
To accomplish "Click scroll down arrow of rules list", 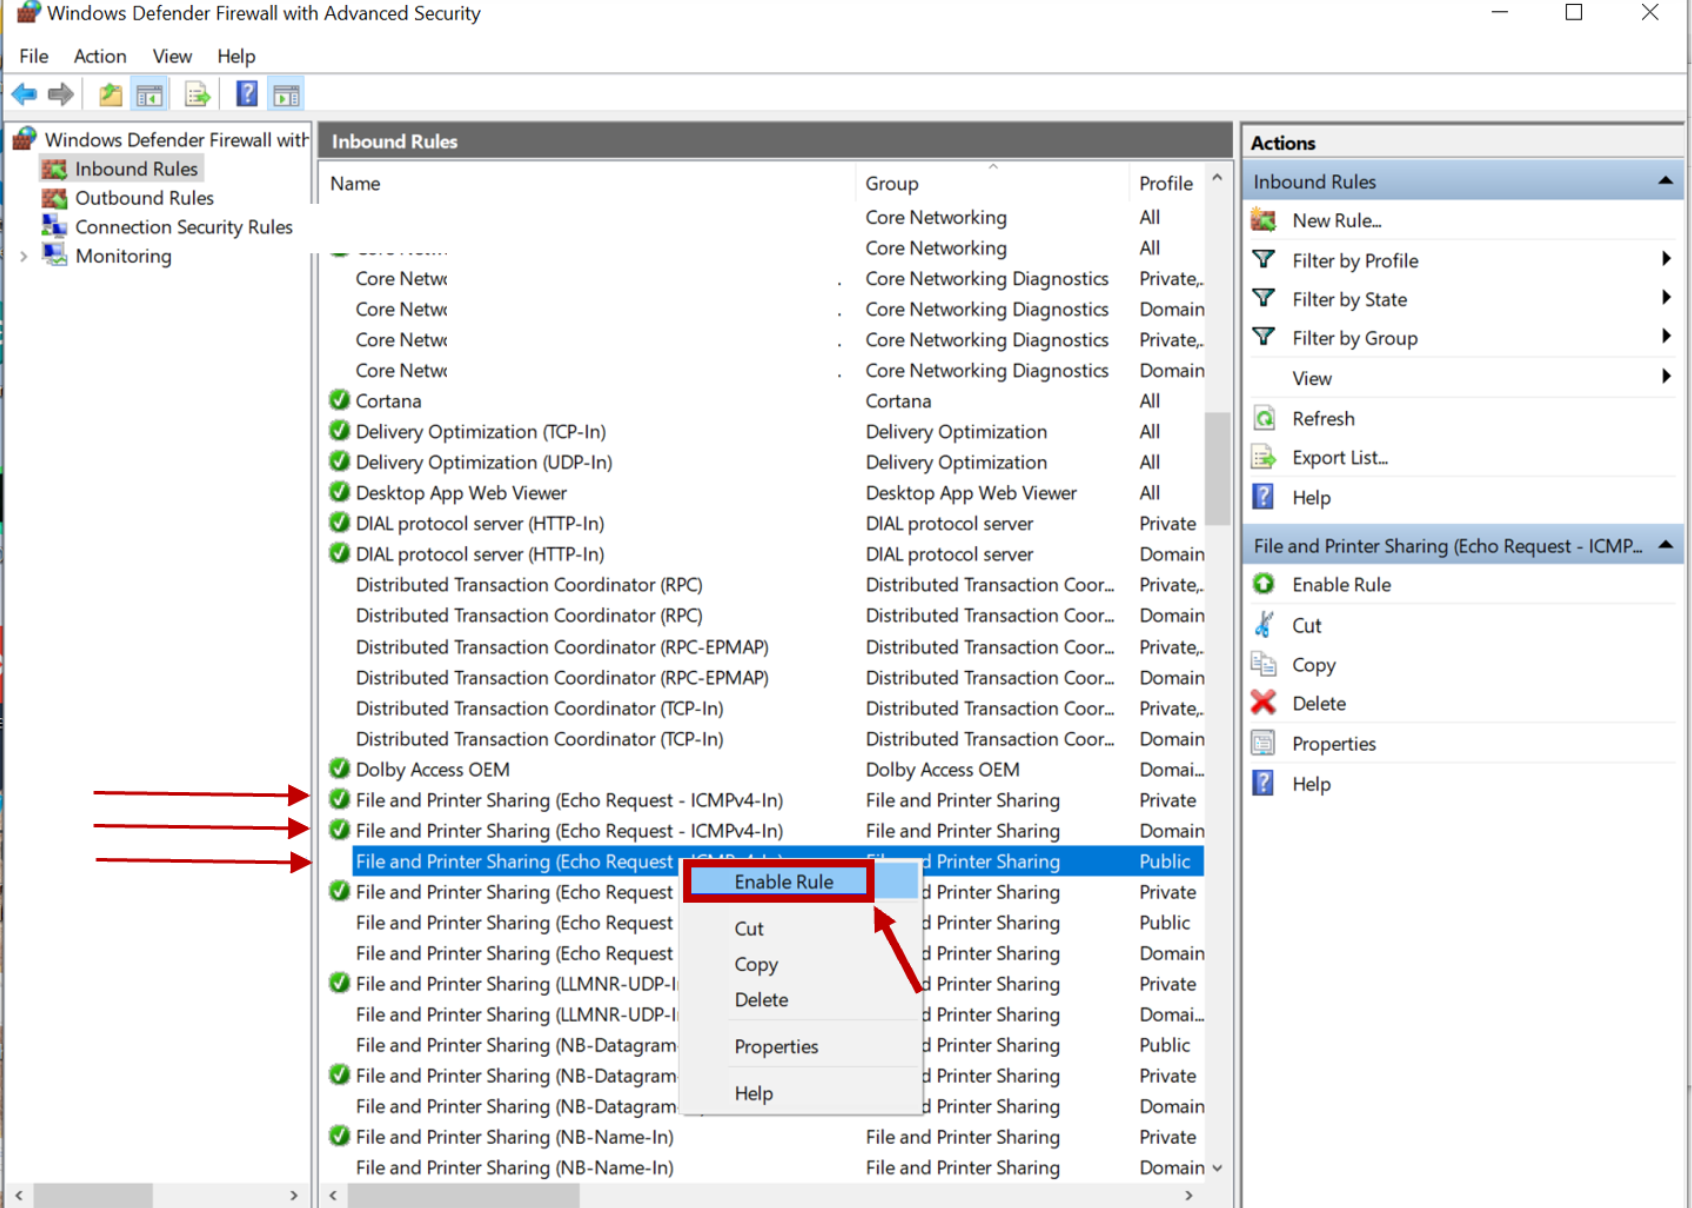I will [1217, 1167].
